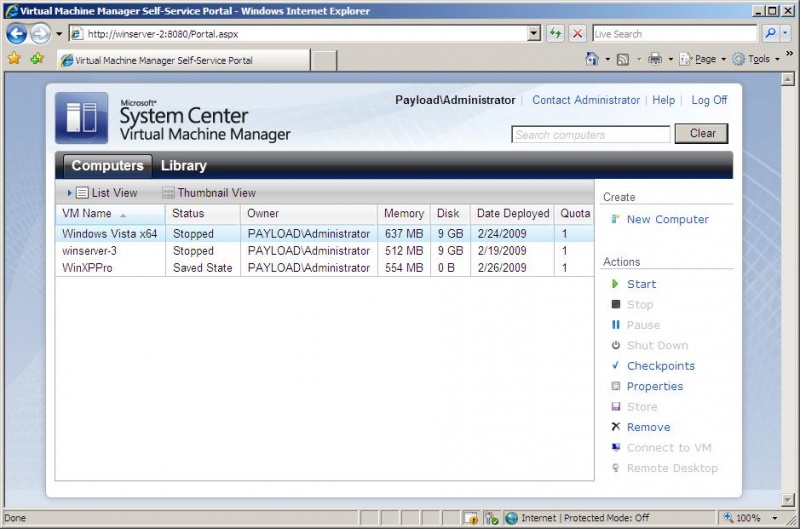
Task: Click the Properties icon in Actions
Action: [x=616, y=387]
